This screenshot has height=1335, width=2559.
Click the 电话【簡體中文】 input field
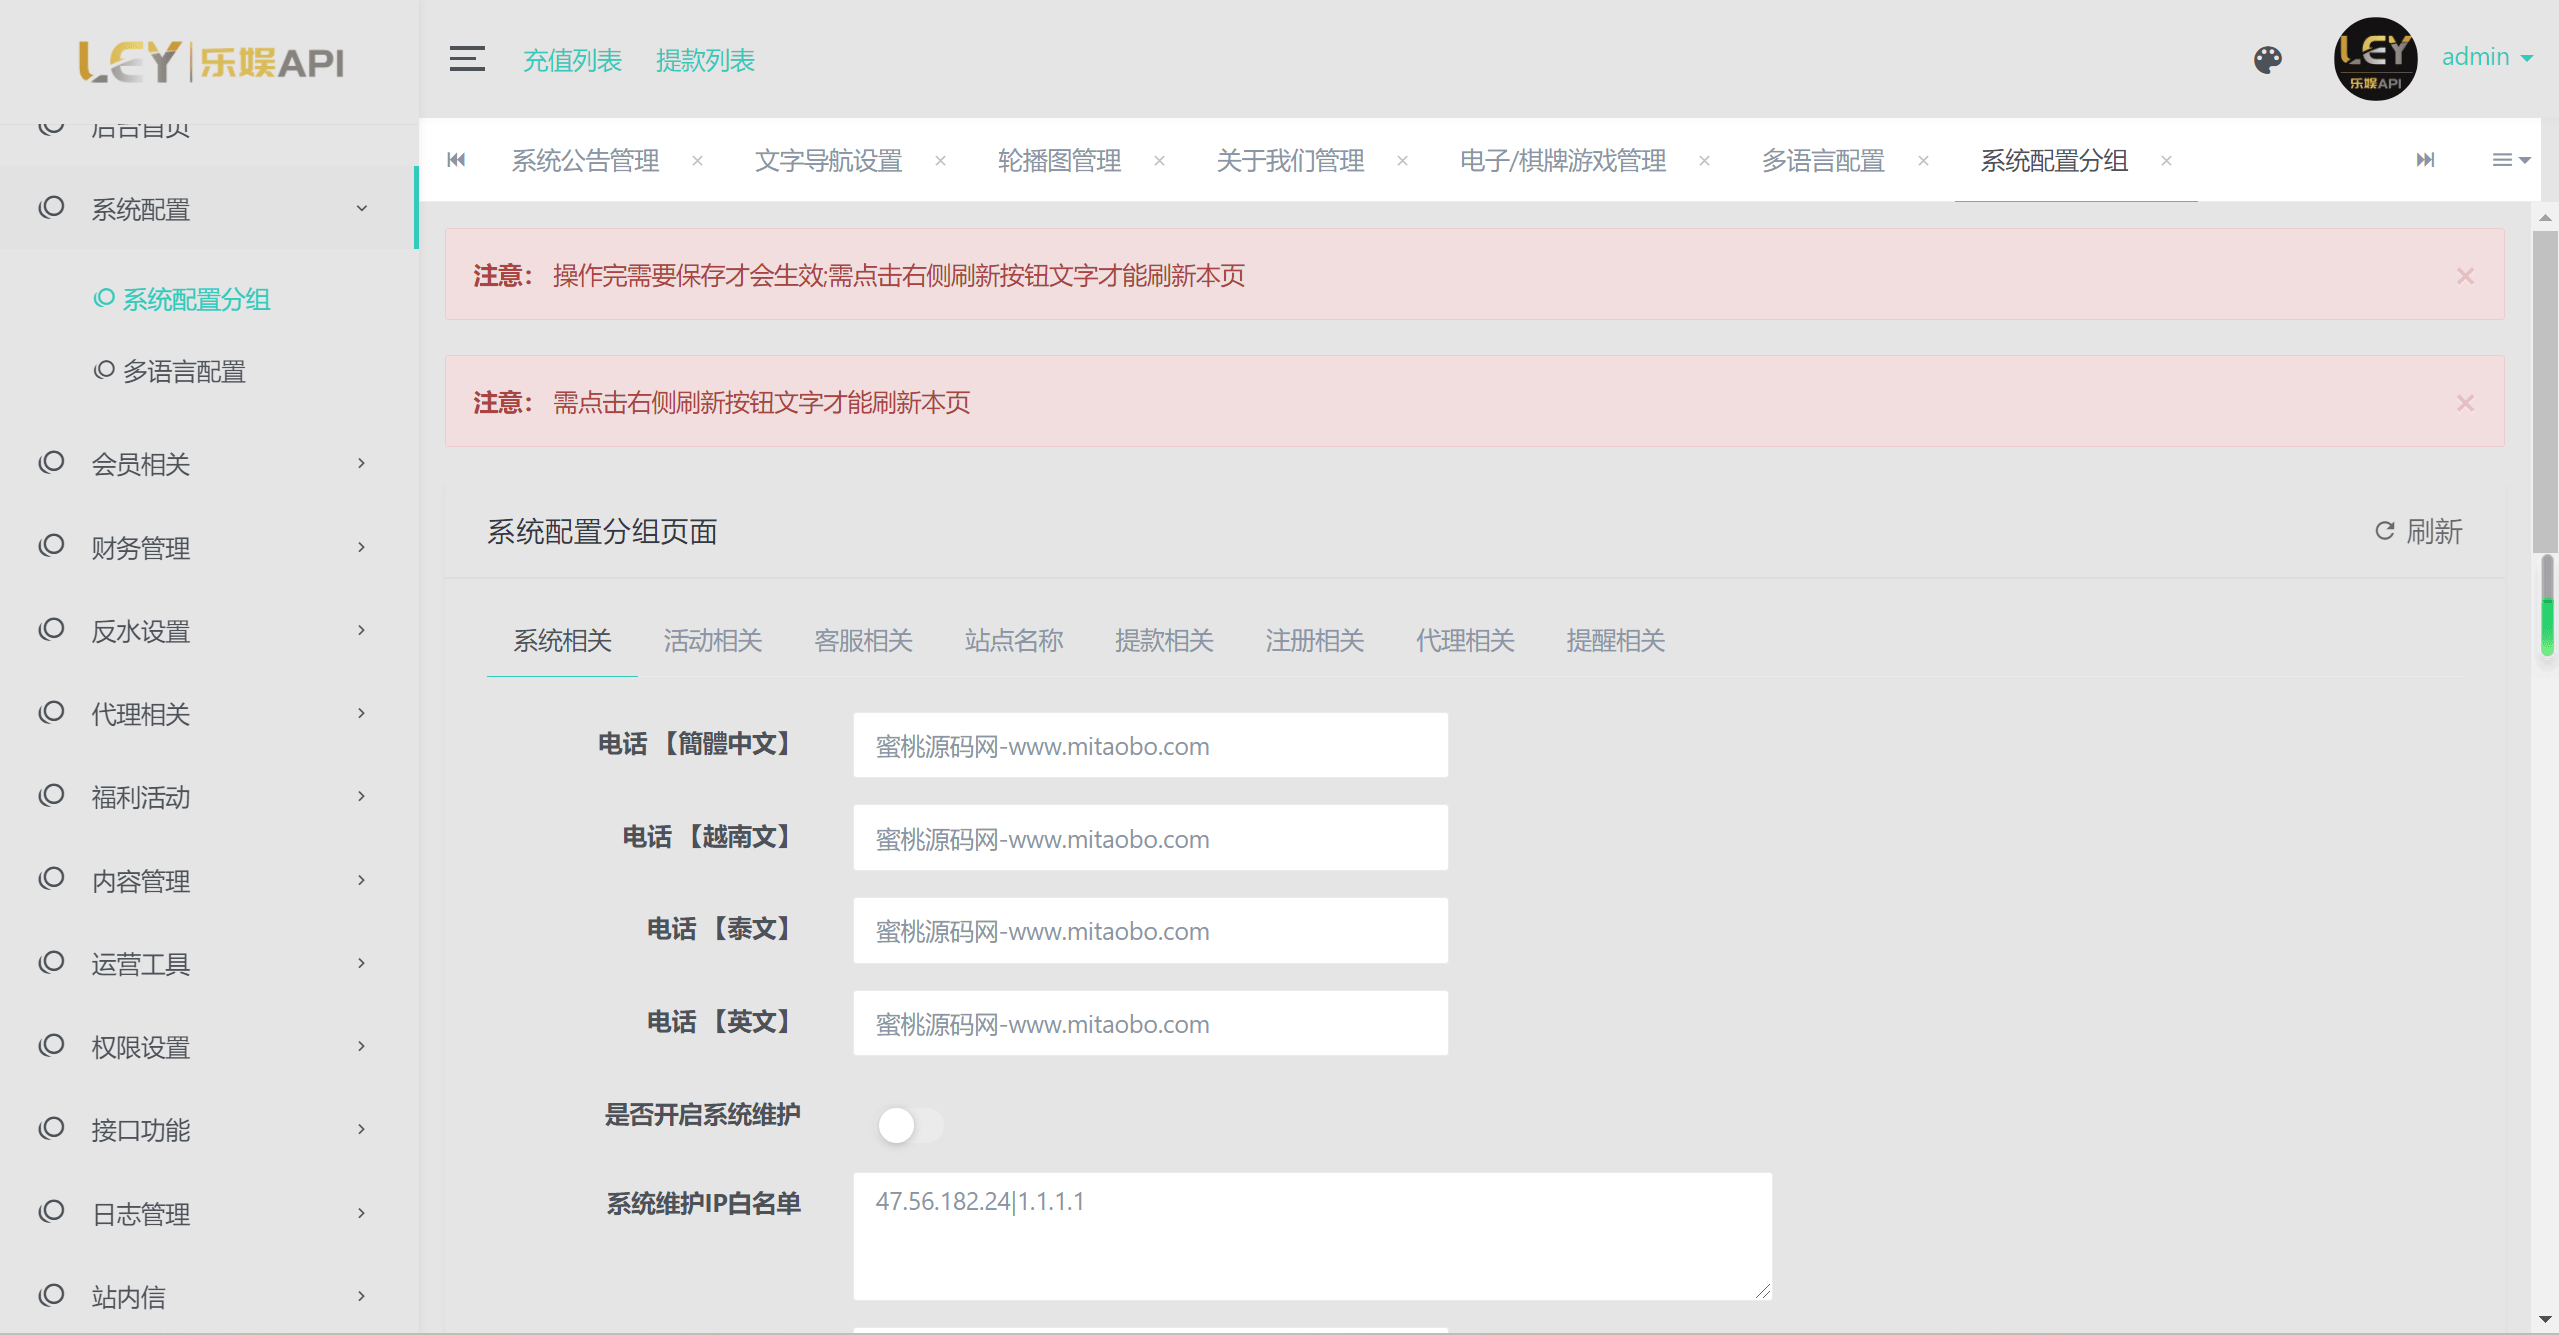click(x=1150, y=745)
